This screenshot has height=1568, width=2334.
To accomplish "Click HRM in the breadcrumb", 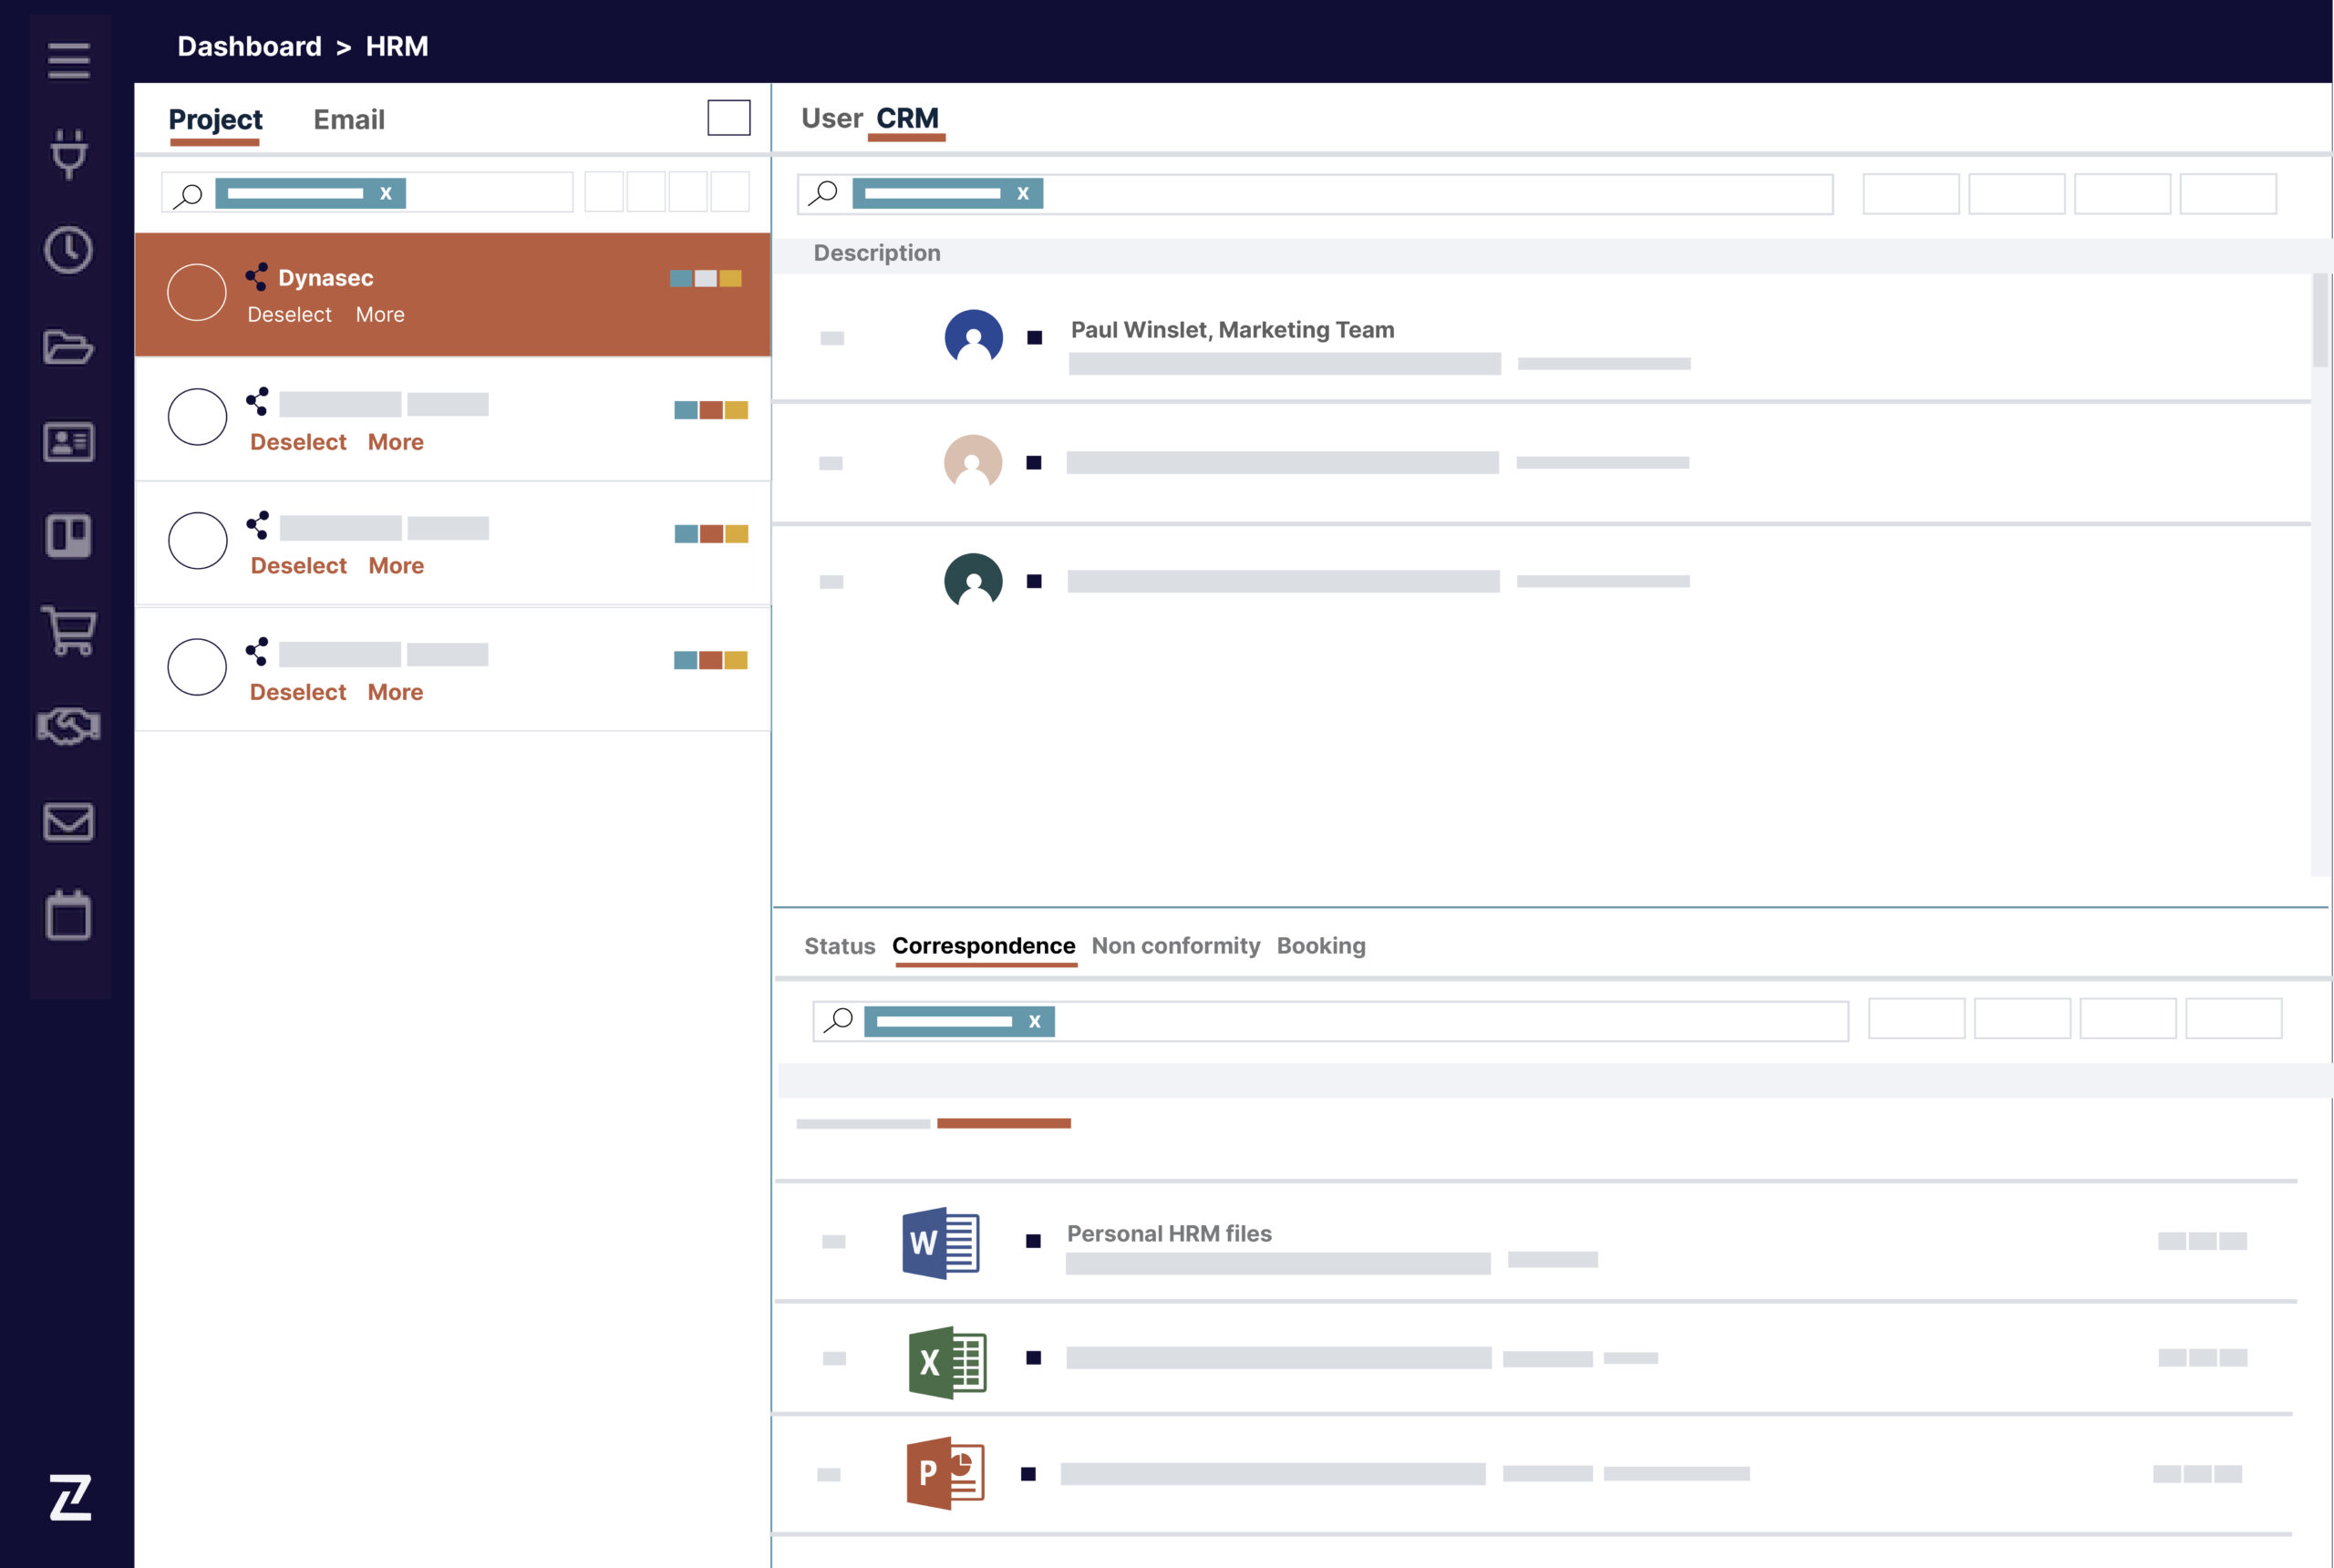I will [397, 46].
